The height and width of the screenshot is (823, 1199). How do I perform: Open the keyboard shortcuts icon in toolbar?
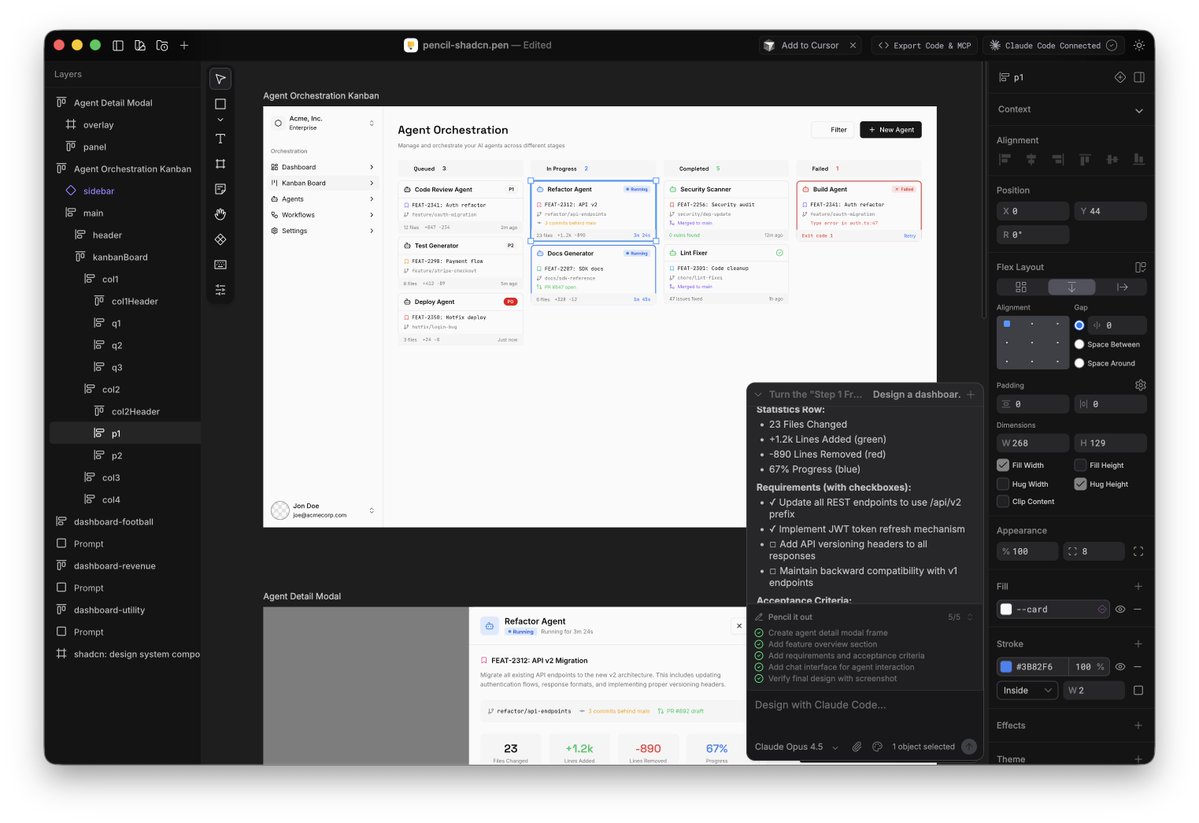[220, 265]
